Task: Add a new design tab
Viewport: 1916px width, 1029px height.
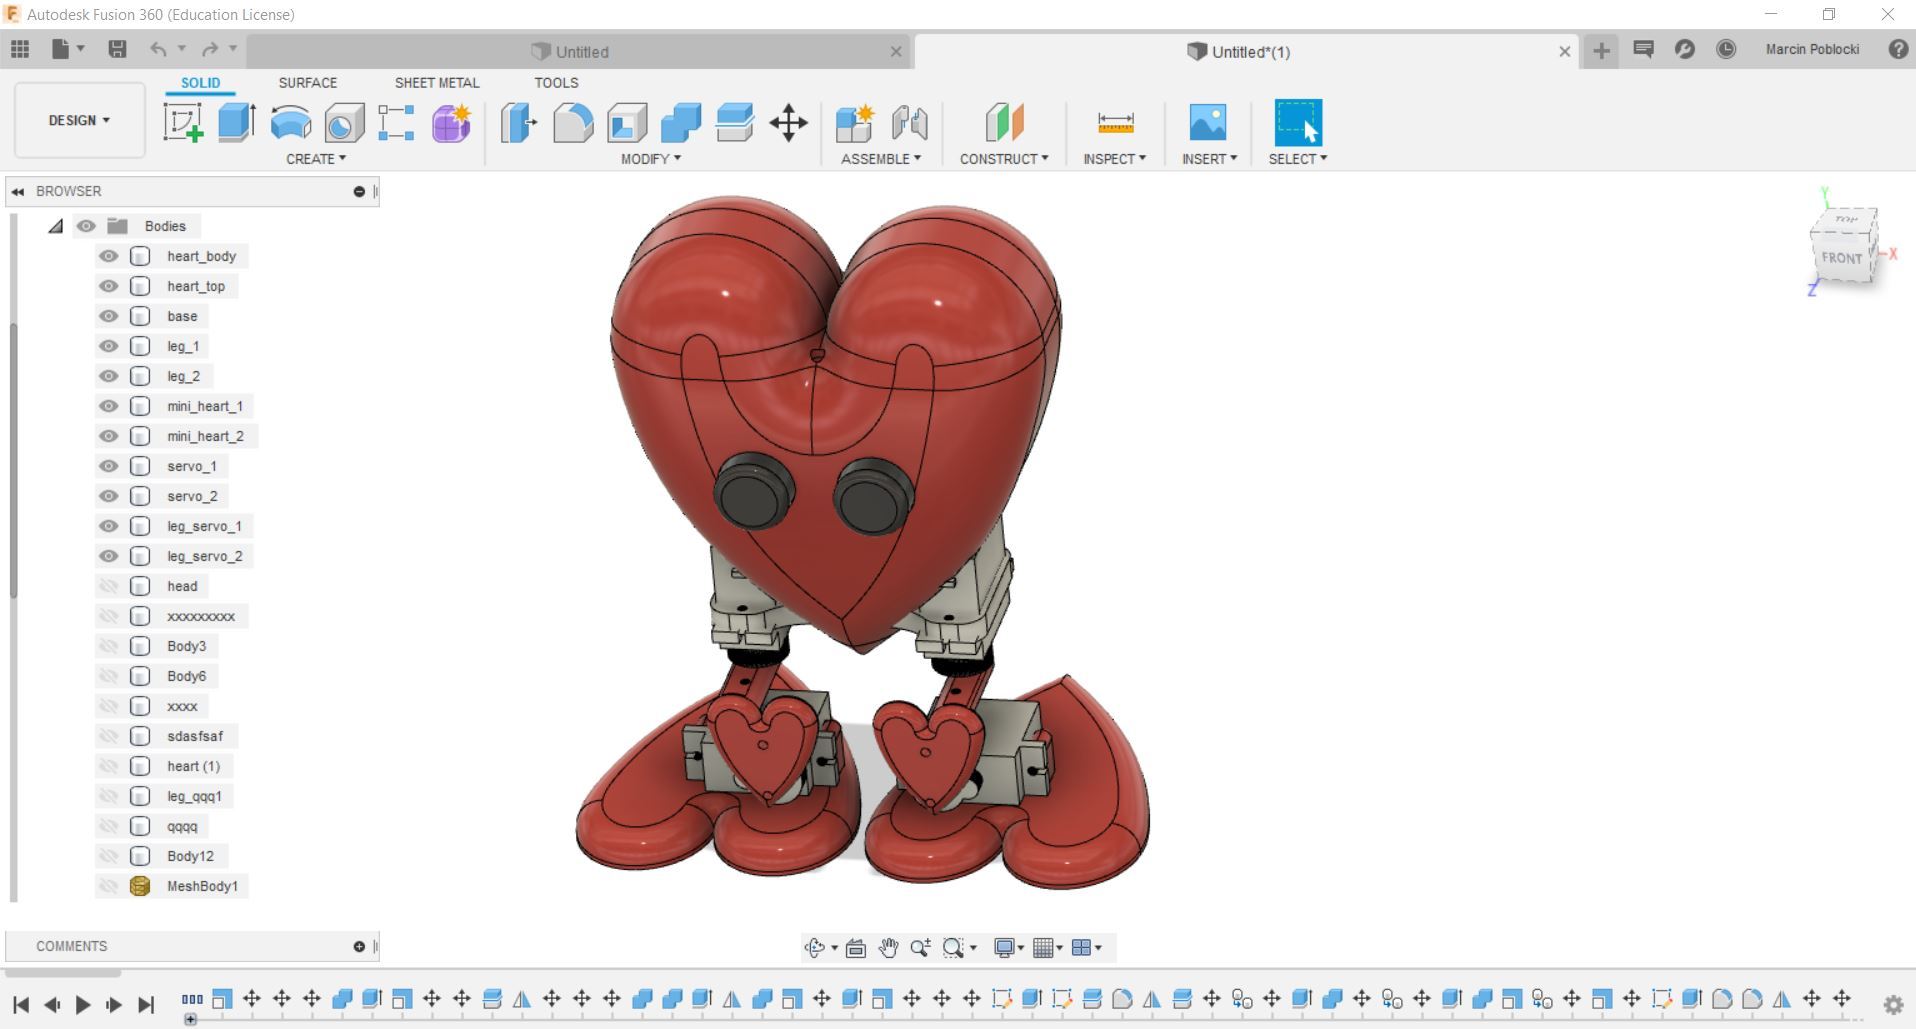Action: tap(1601, 50)
